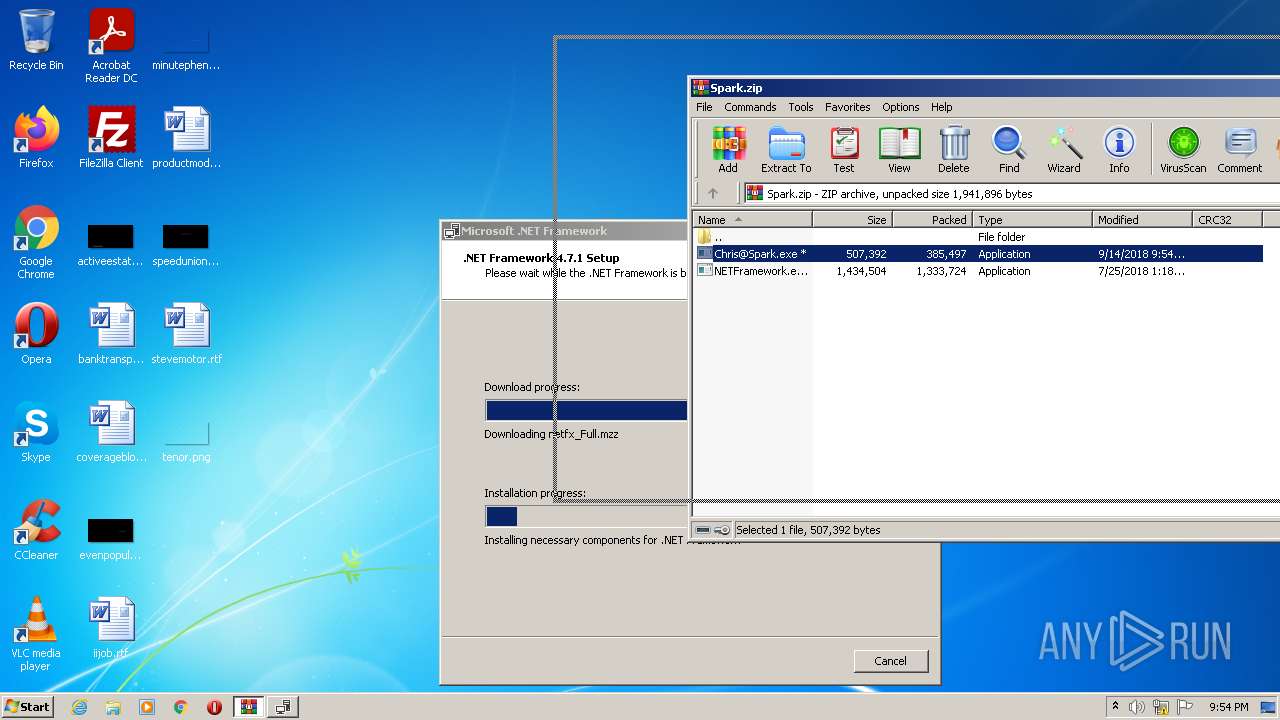Viewport: 1280px width, 720px height.
Task: Show hidden tray icons arrow
Action: [1115, 707]
